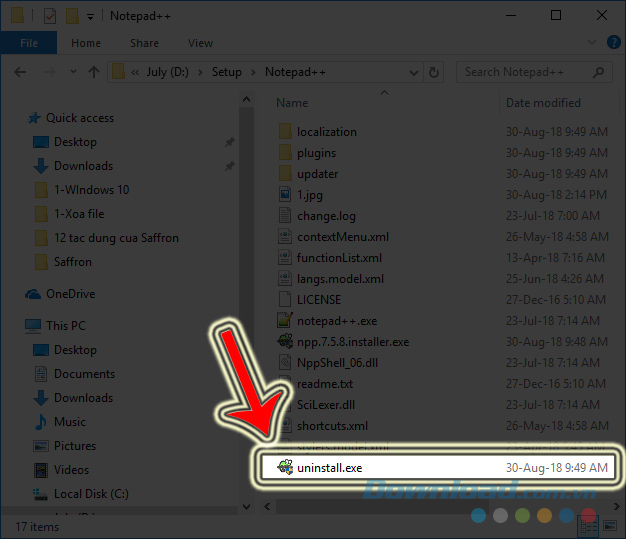Open the address bar history dropdown

pos(414,73)
